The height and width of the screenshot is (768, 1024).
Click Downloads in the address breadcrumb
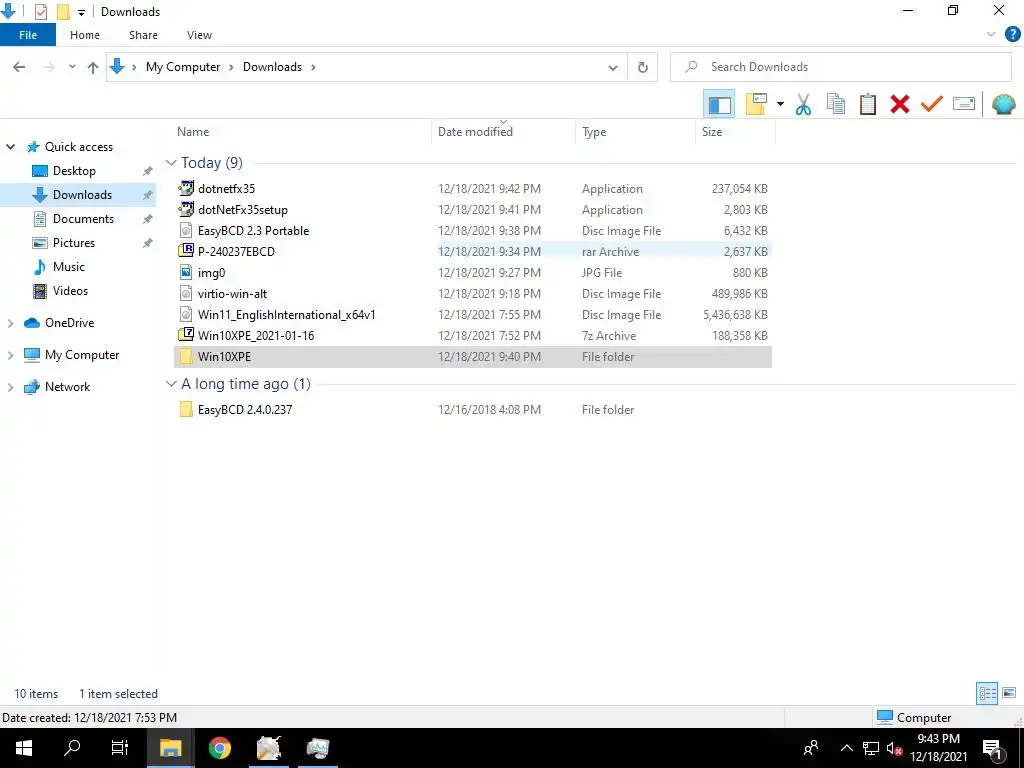point(272,67)
